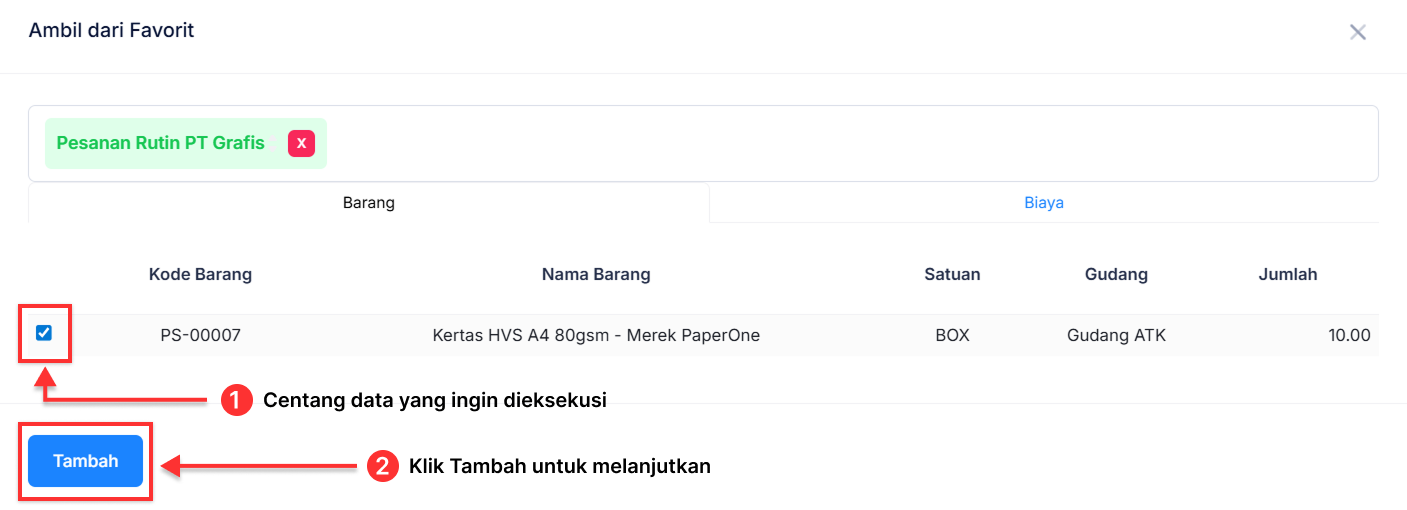This screenshot has height=510, width=1407.
Task: Close the Ambil dari Favorit dialog
Action: 1357,32
